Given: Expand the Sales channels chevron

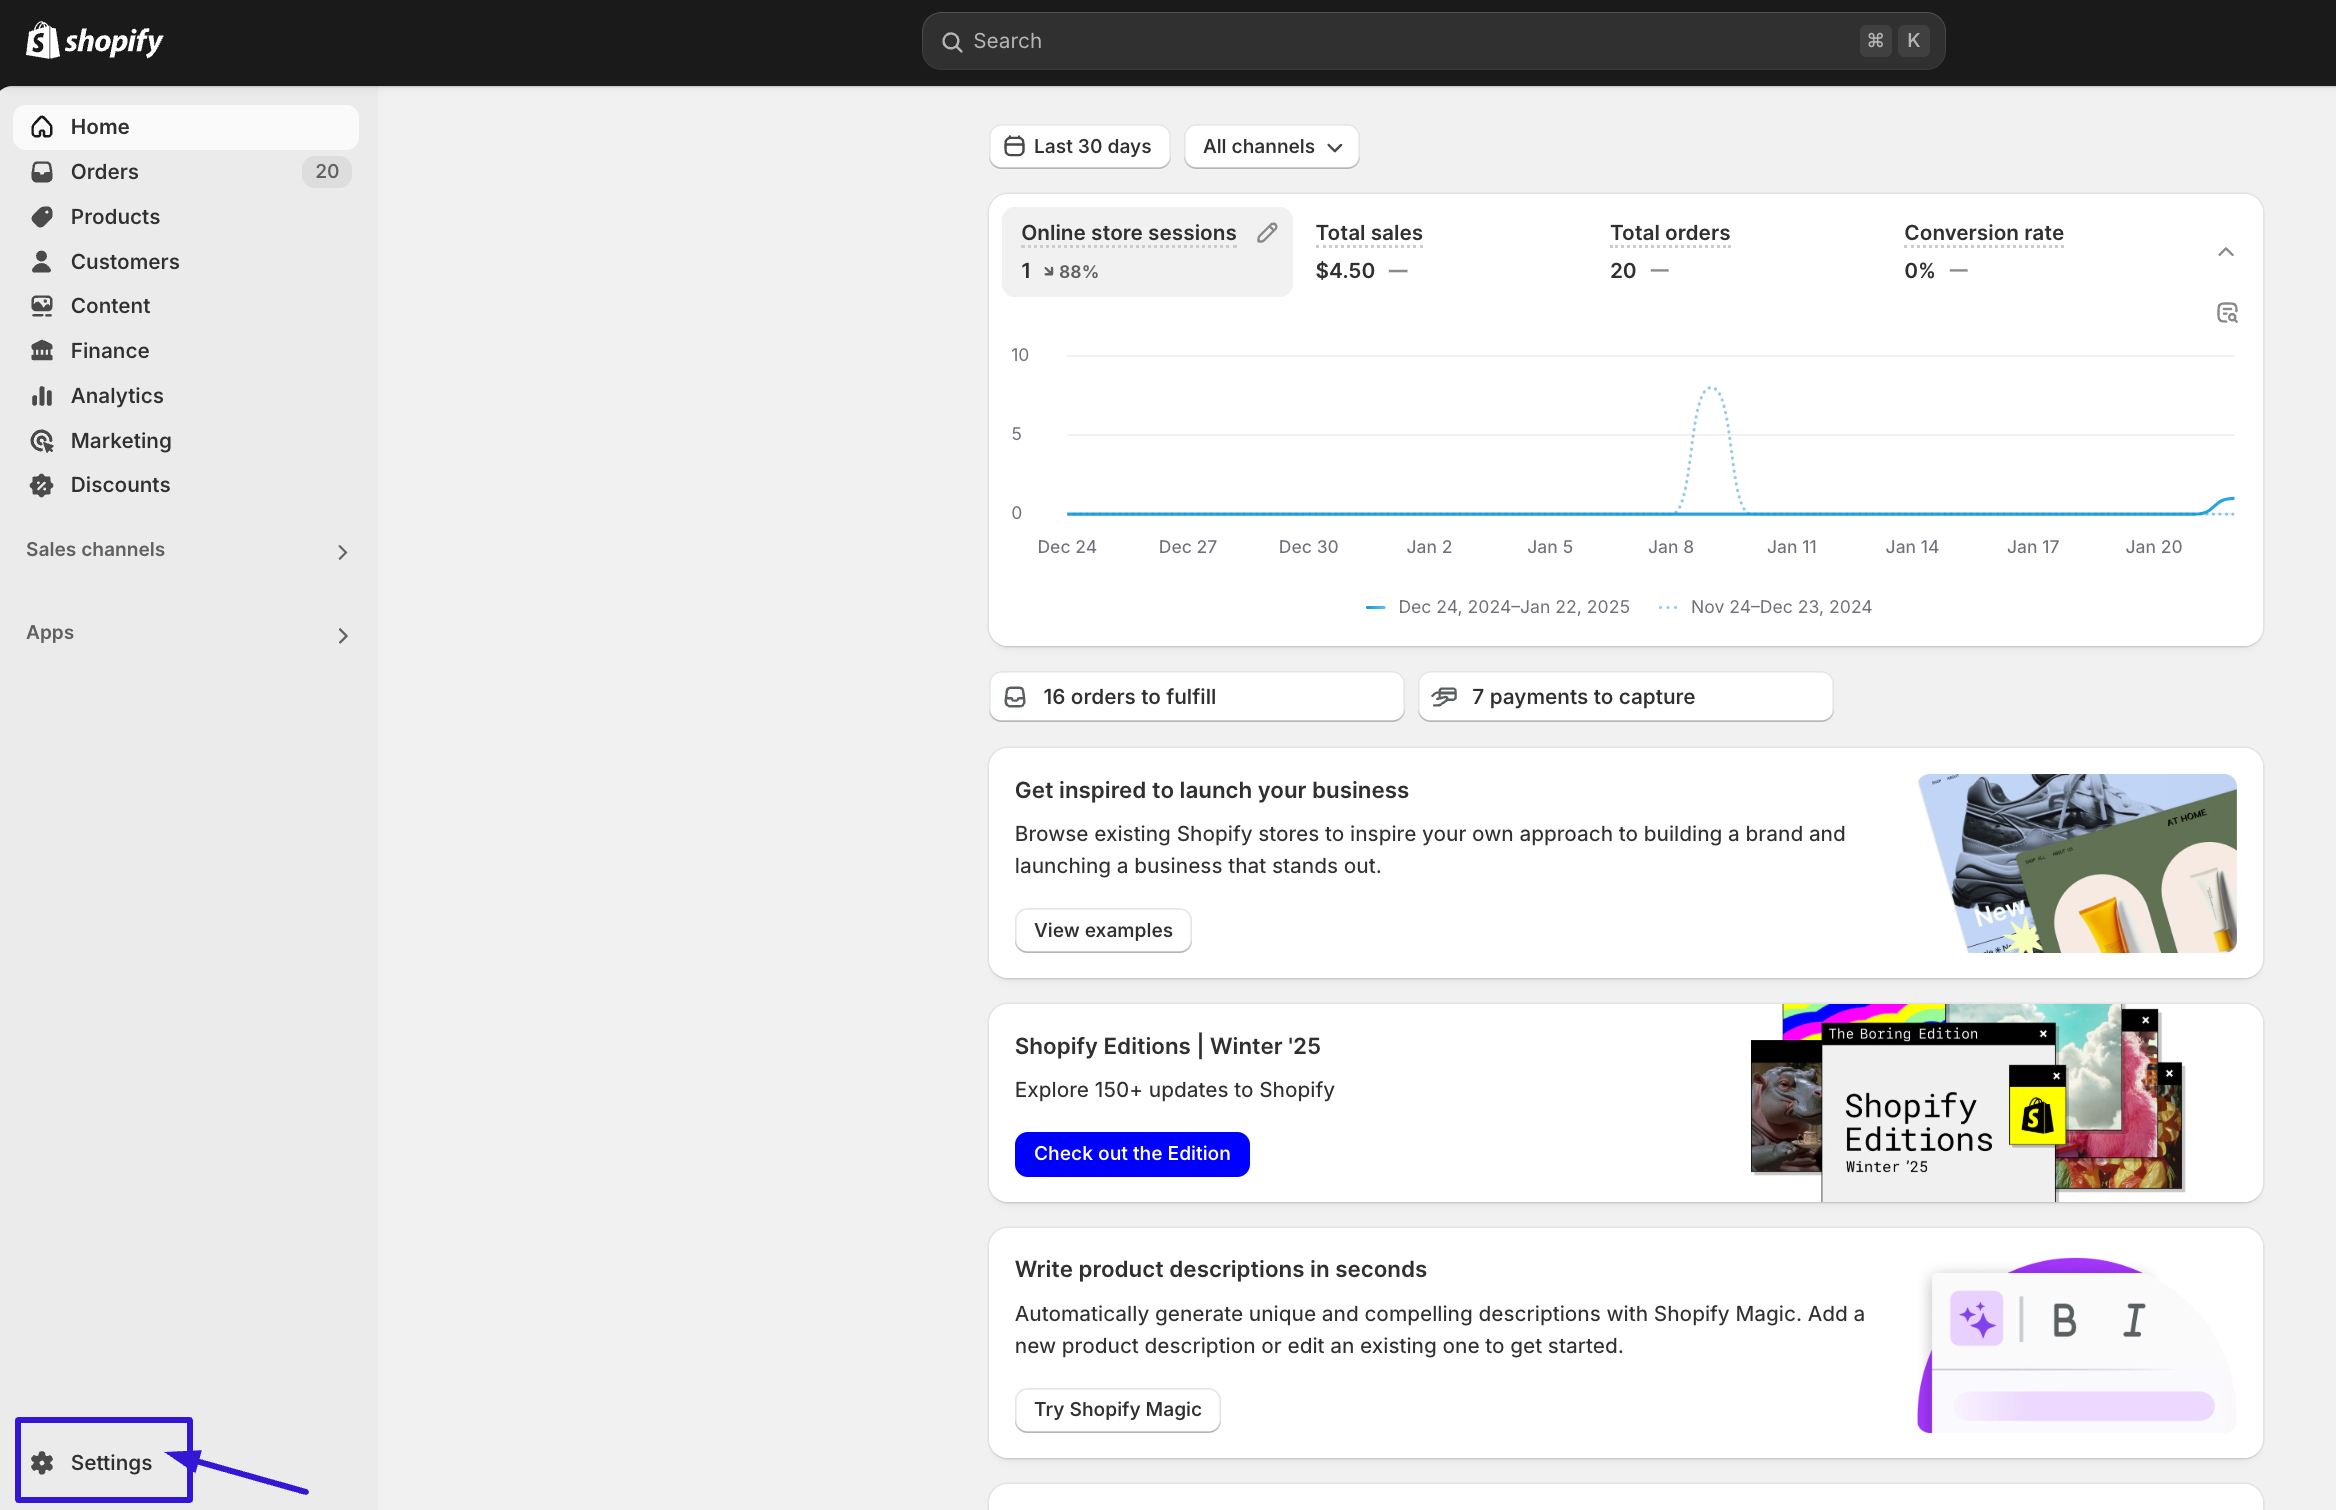Looking at the screenshot, I should click(x=343, y=552).
